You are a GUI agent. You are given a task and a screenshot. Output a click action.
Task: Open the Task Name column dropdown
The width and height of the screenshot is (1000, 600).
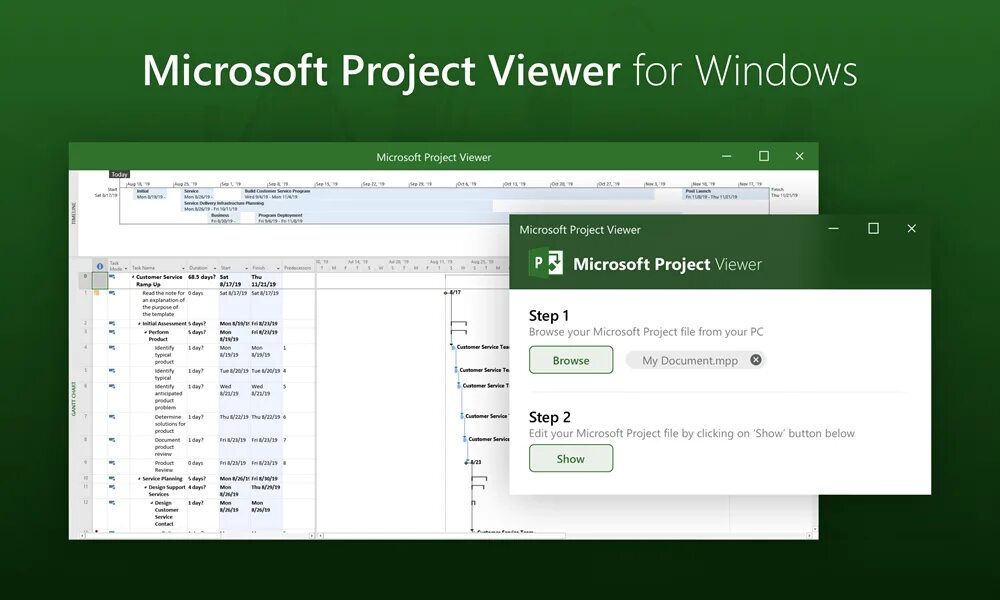click(183, 268)
